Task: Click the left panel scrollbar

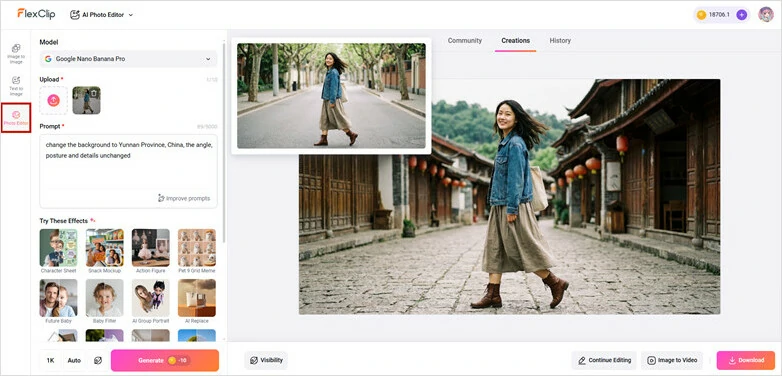Action: pos(224,142)
